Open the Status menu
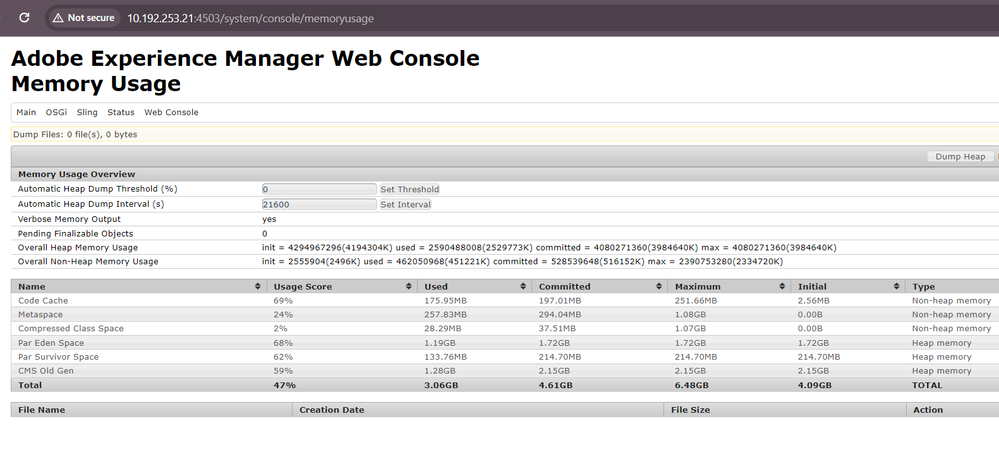The height and width of the screenshot is (459, 999). click(x=121, y=112)
